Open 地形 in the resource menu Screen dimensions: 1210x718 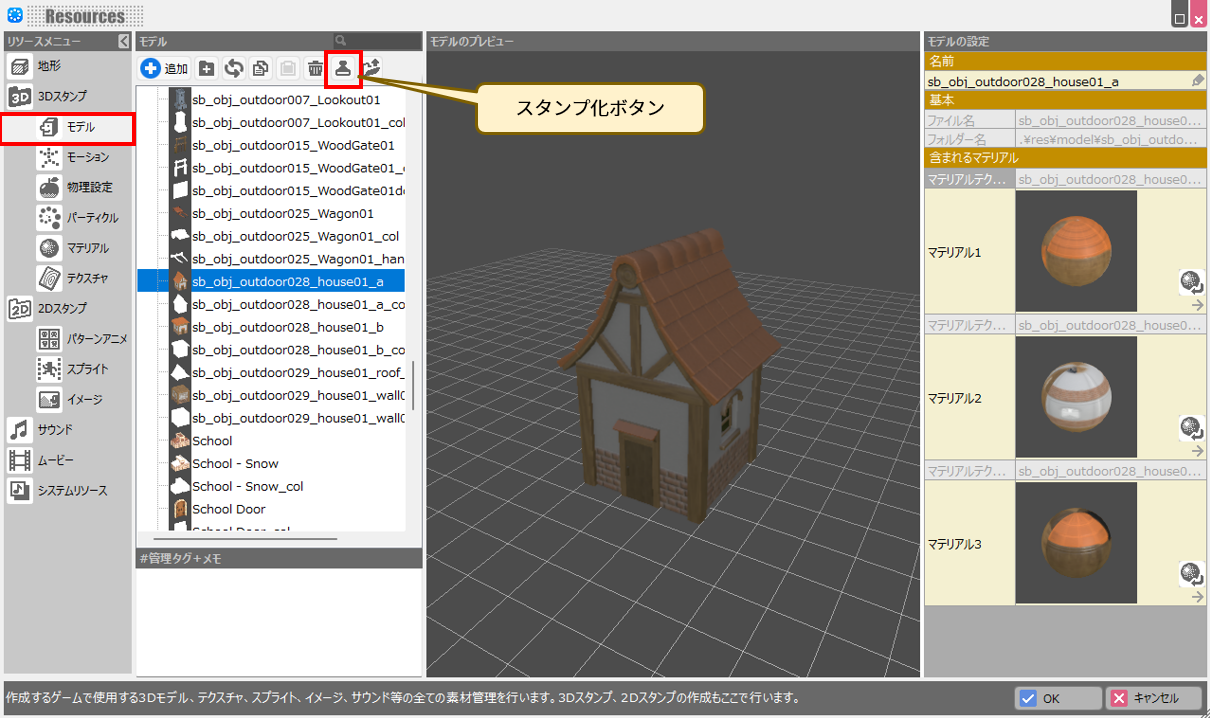(x=48, y=66)
